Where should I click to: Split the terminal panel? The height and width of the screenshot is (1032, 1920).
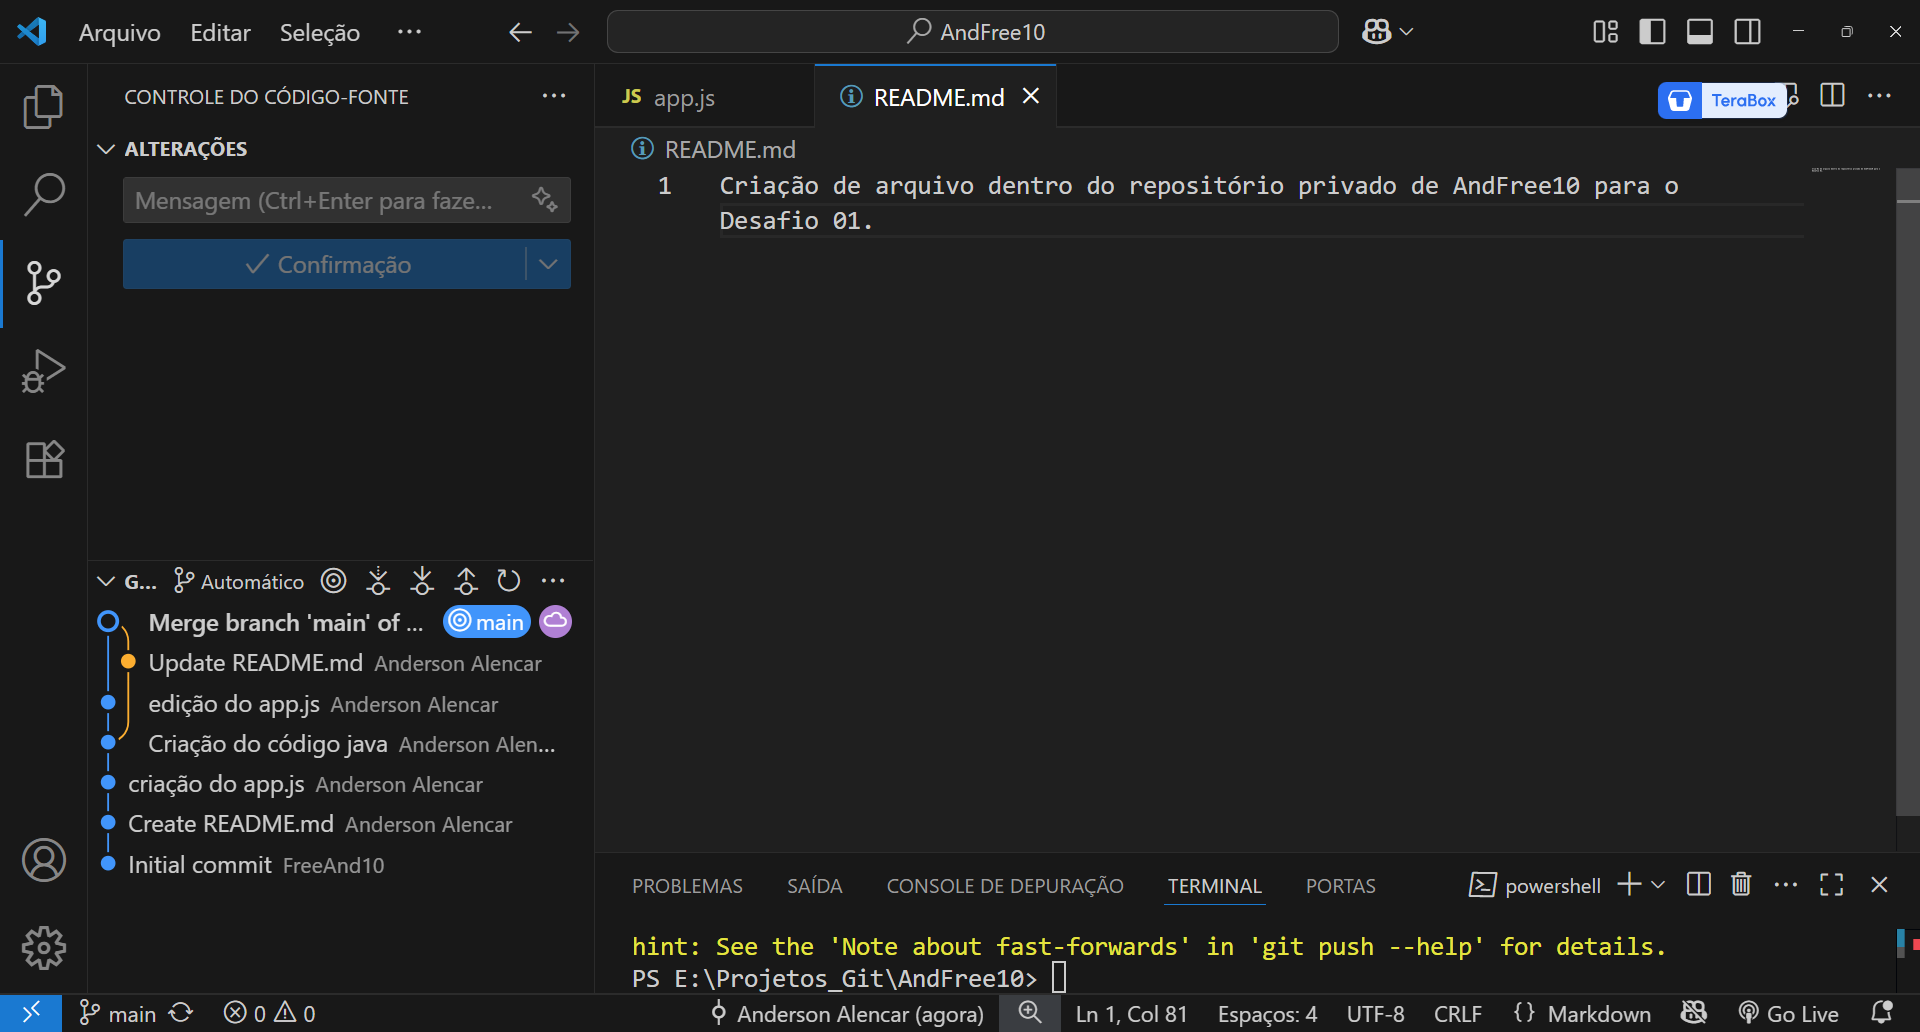pos(1698,884)
